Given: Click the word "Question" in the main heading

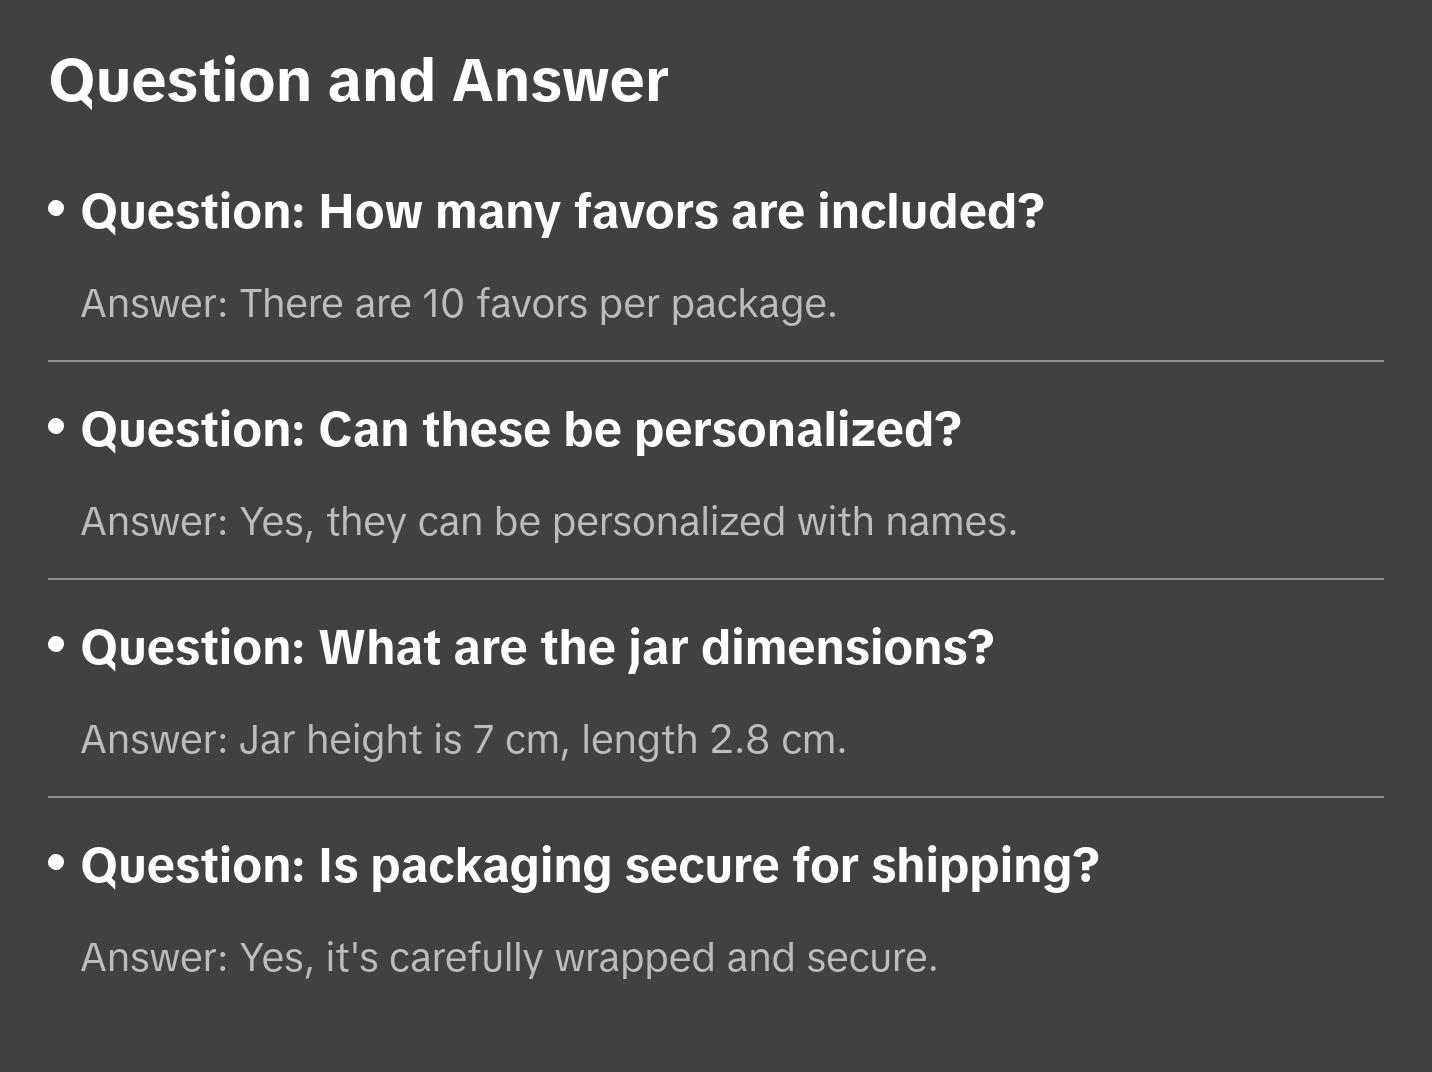Looking at the screenshot, I should coord(180,81).
